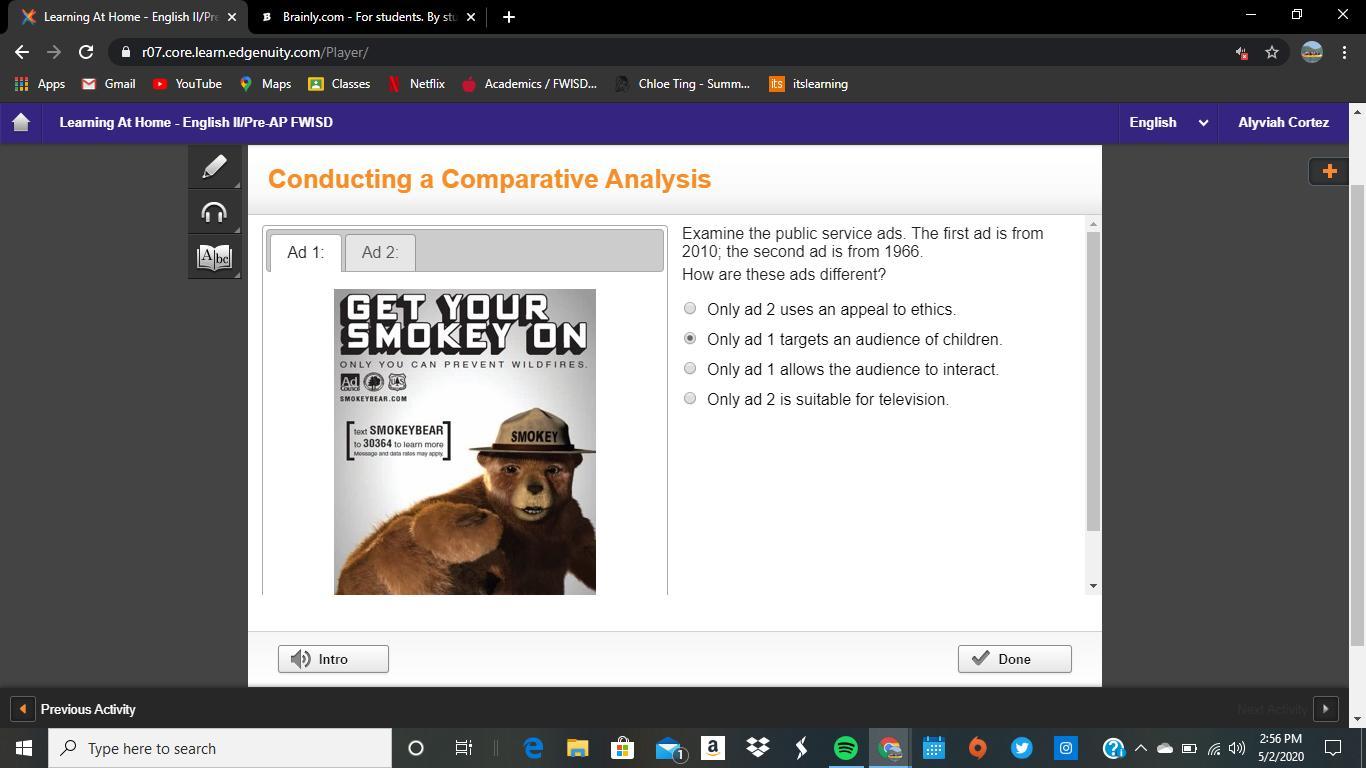Open a new browser tab
1366x768 pixels.
tap(508, 17)
